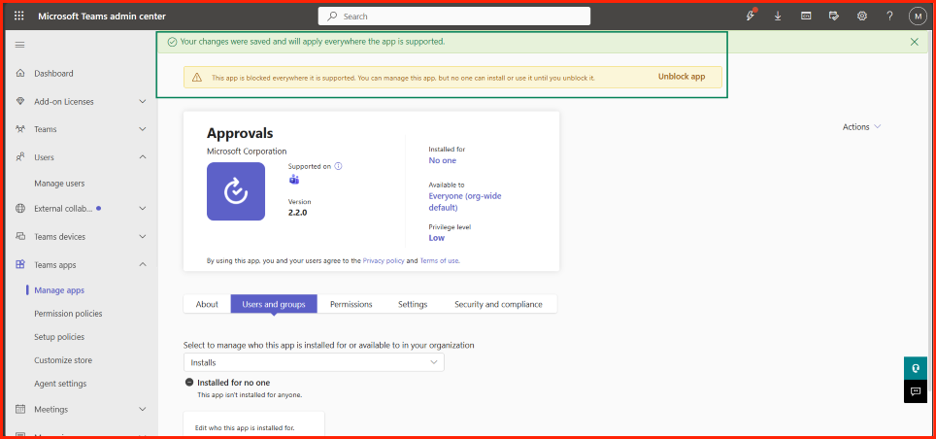
Task: Open the app Settings tab
Action: 412,304
